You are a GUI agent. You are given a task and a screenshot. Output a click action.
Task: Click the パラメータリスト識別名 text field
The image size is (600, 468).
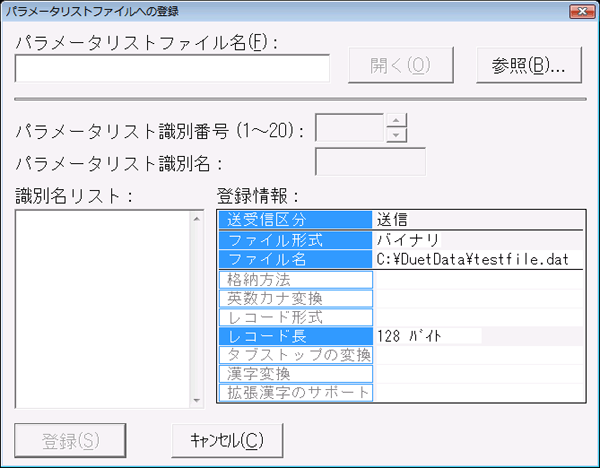pos(370,161)
